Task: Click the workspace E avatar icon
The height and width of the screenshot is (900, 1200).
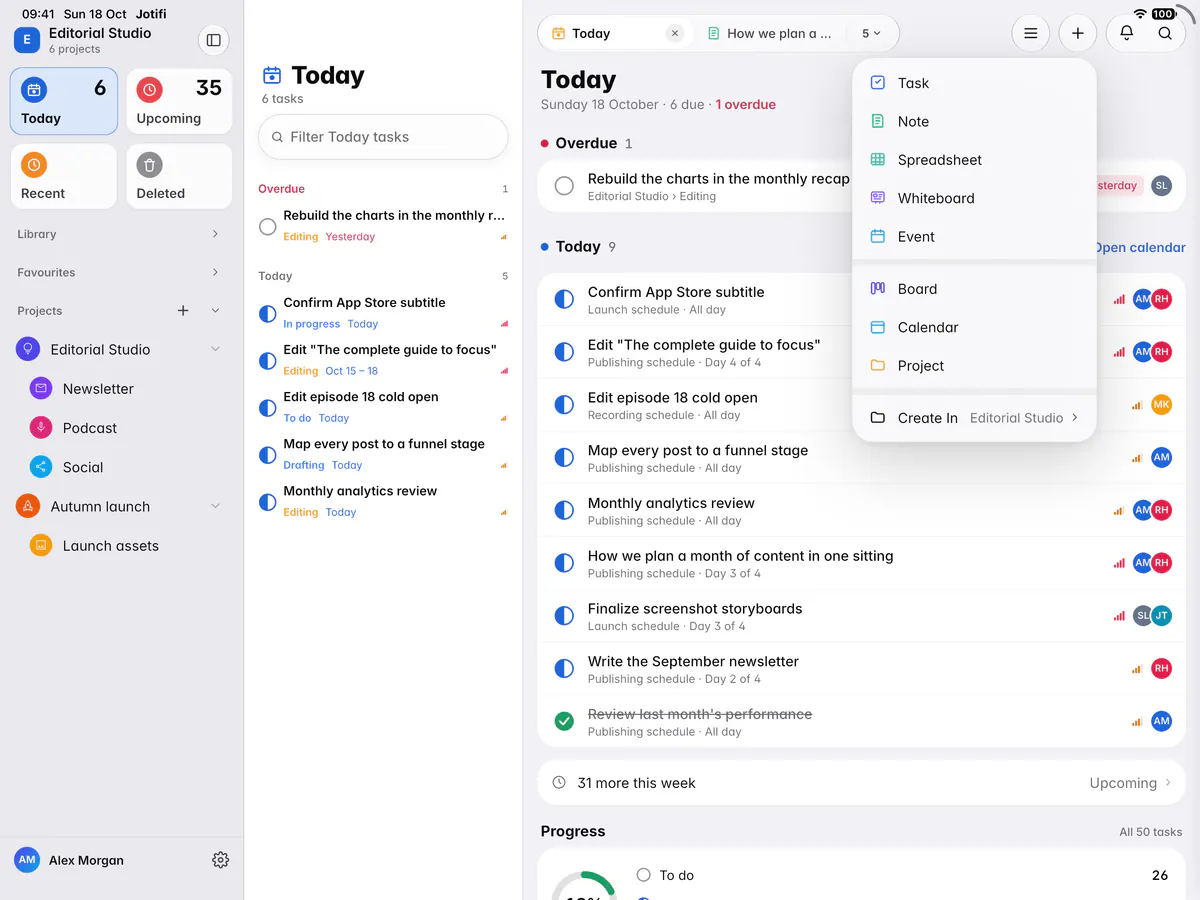Action: (26, 40)
